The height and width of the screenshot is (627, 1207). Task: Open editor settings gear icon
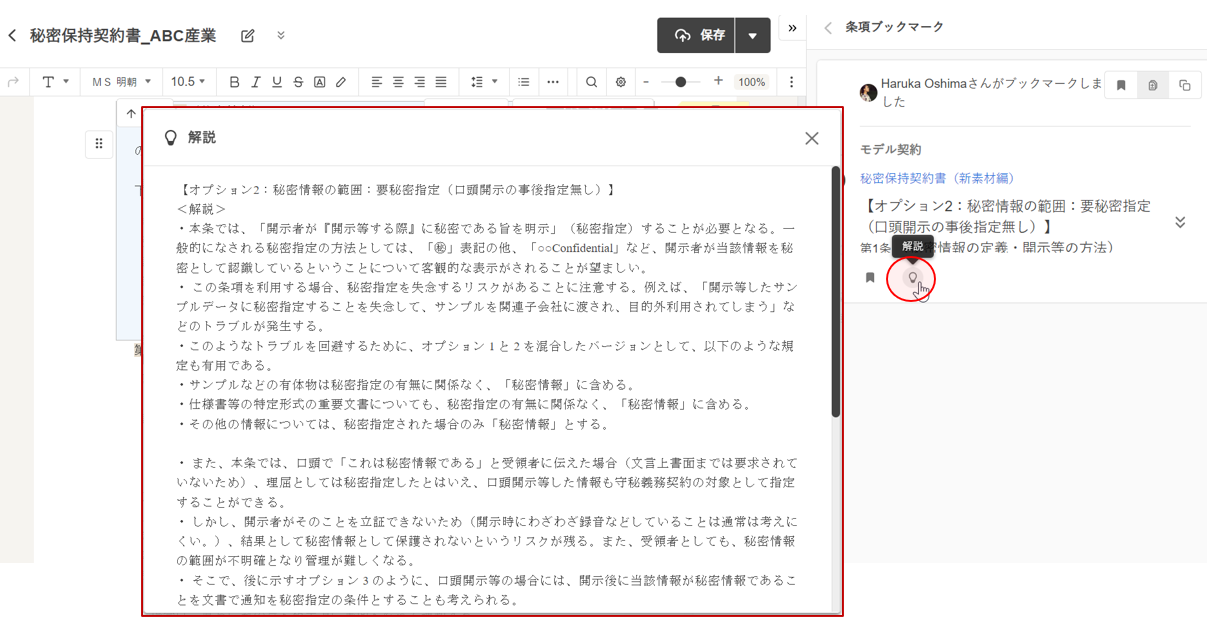point(620,82)
